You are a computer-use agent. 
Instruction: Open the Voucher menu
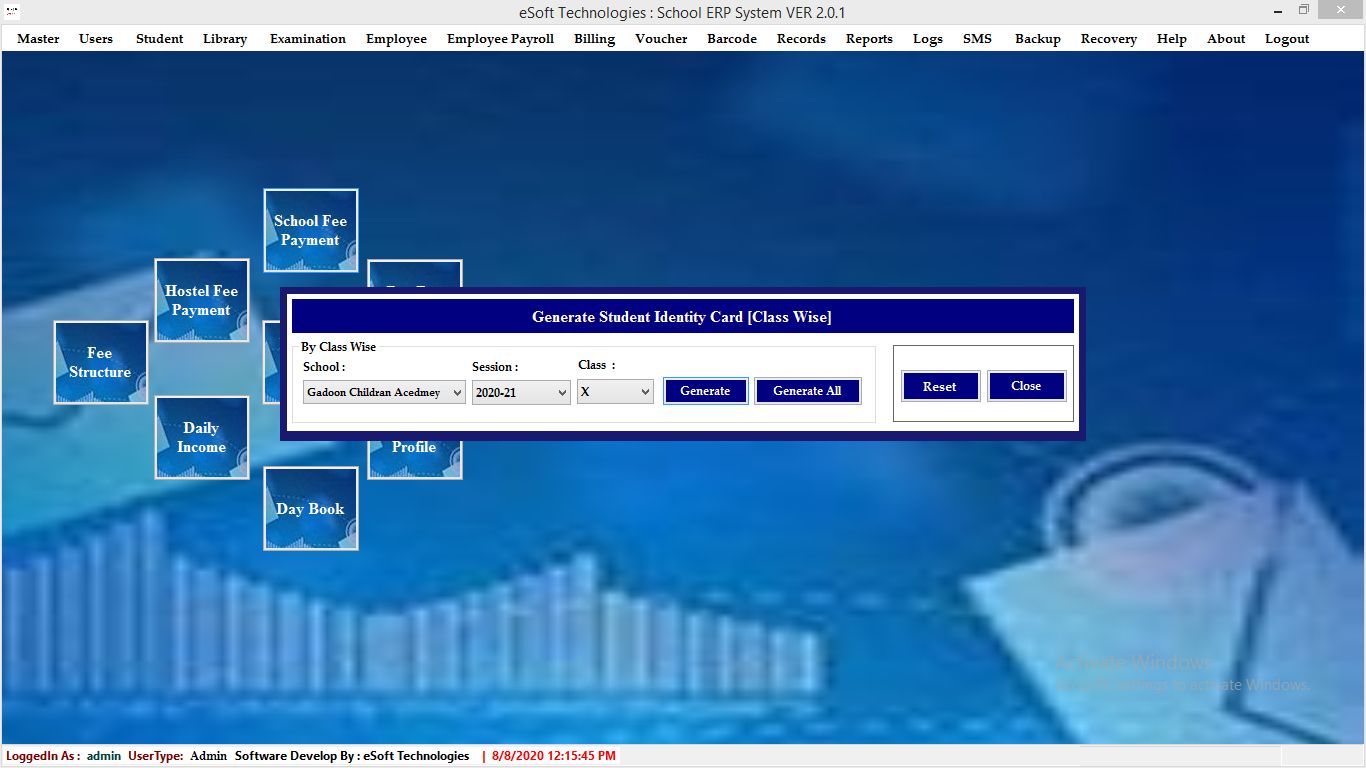tap(661, 39)
